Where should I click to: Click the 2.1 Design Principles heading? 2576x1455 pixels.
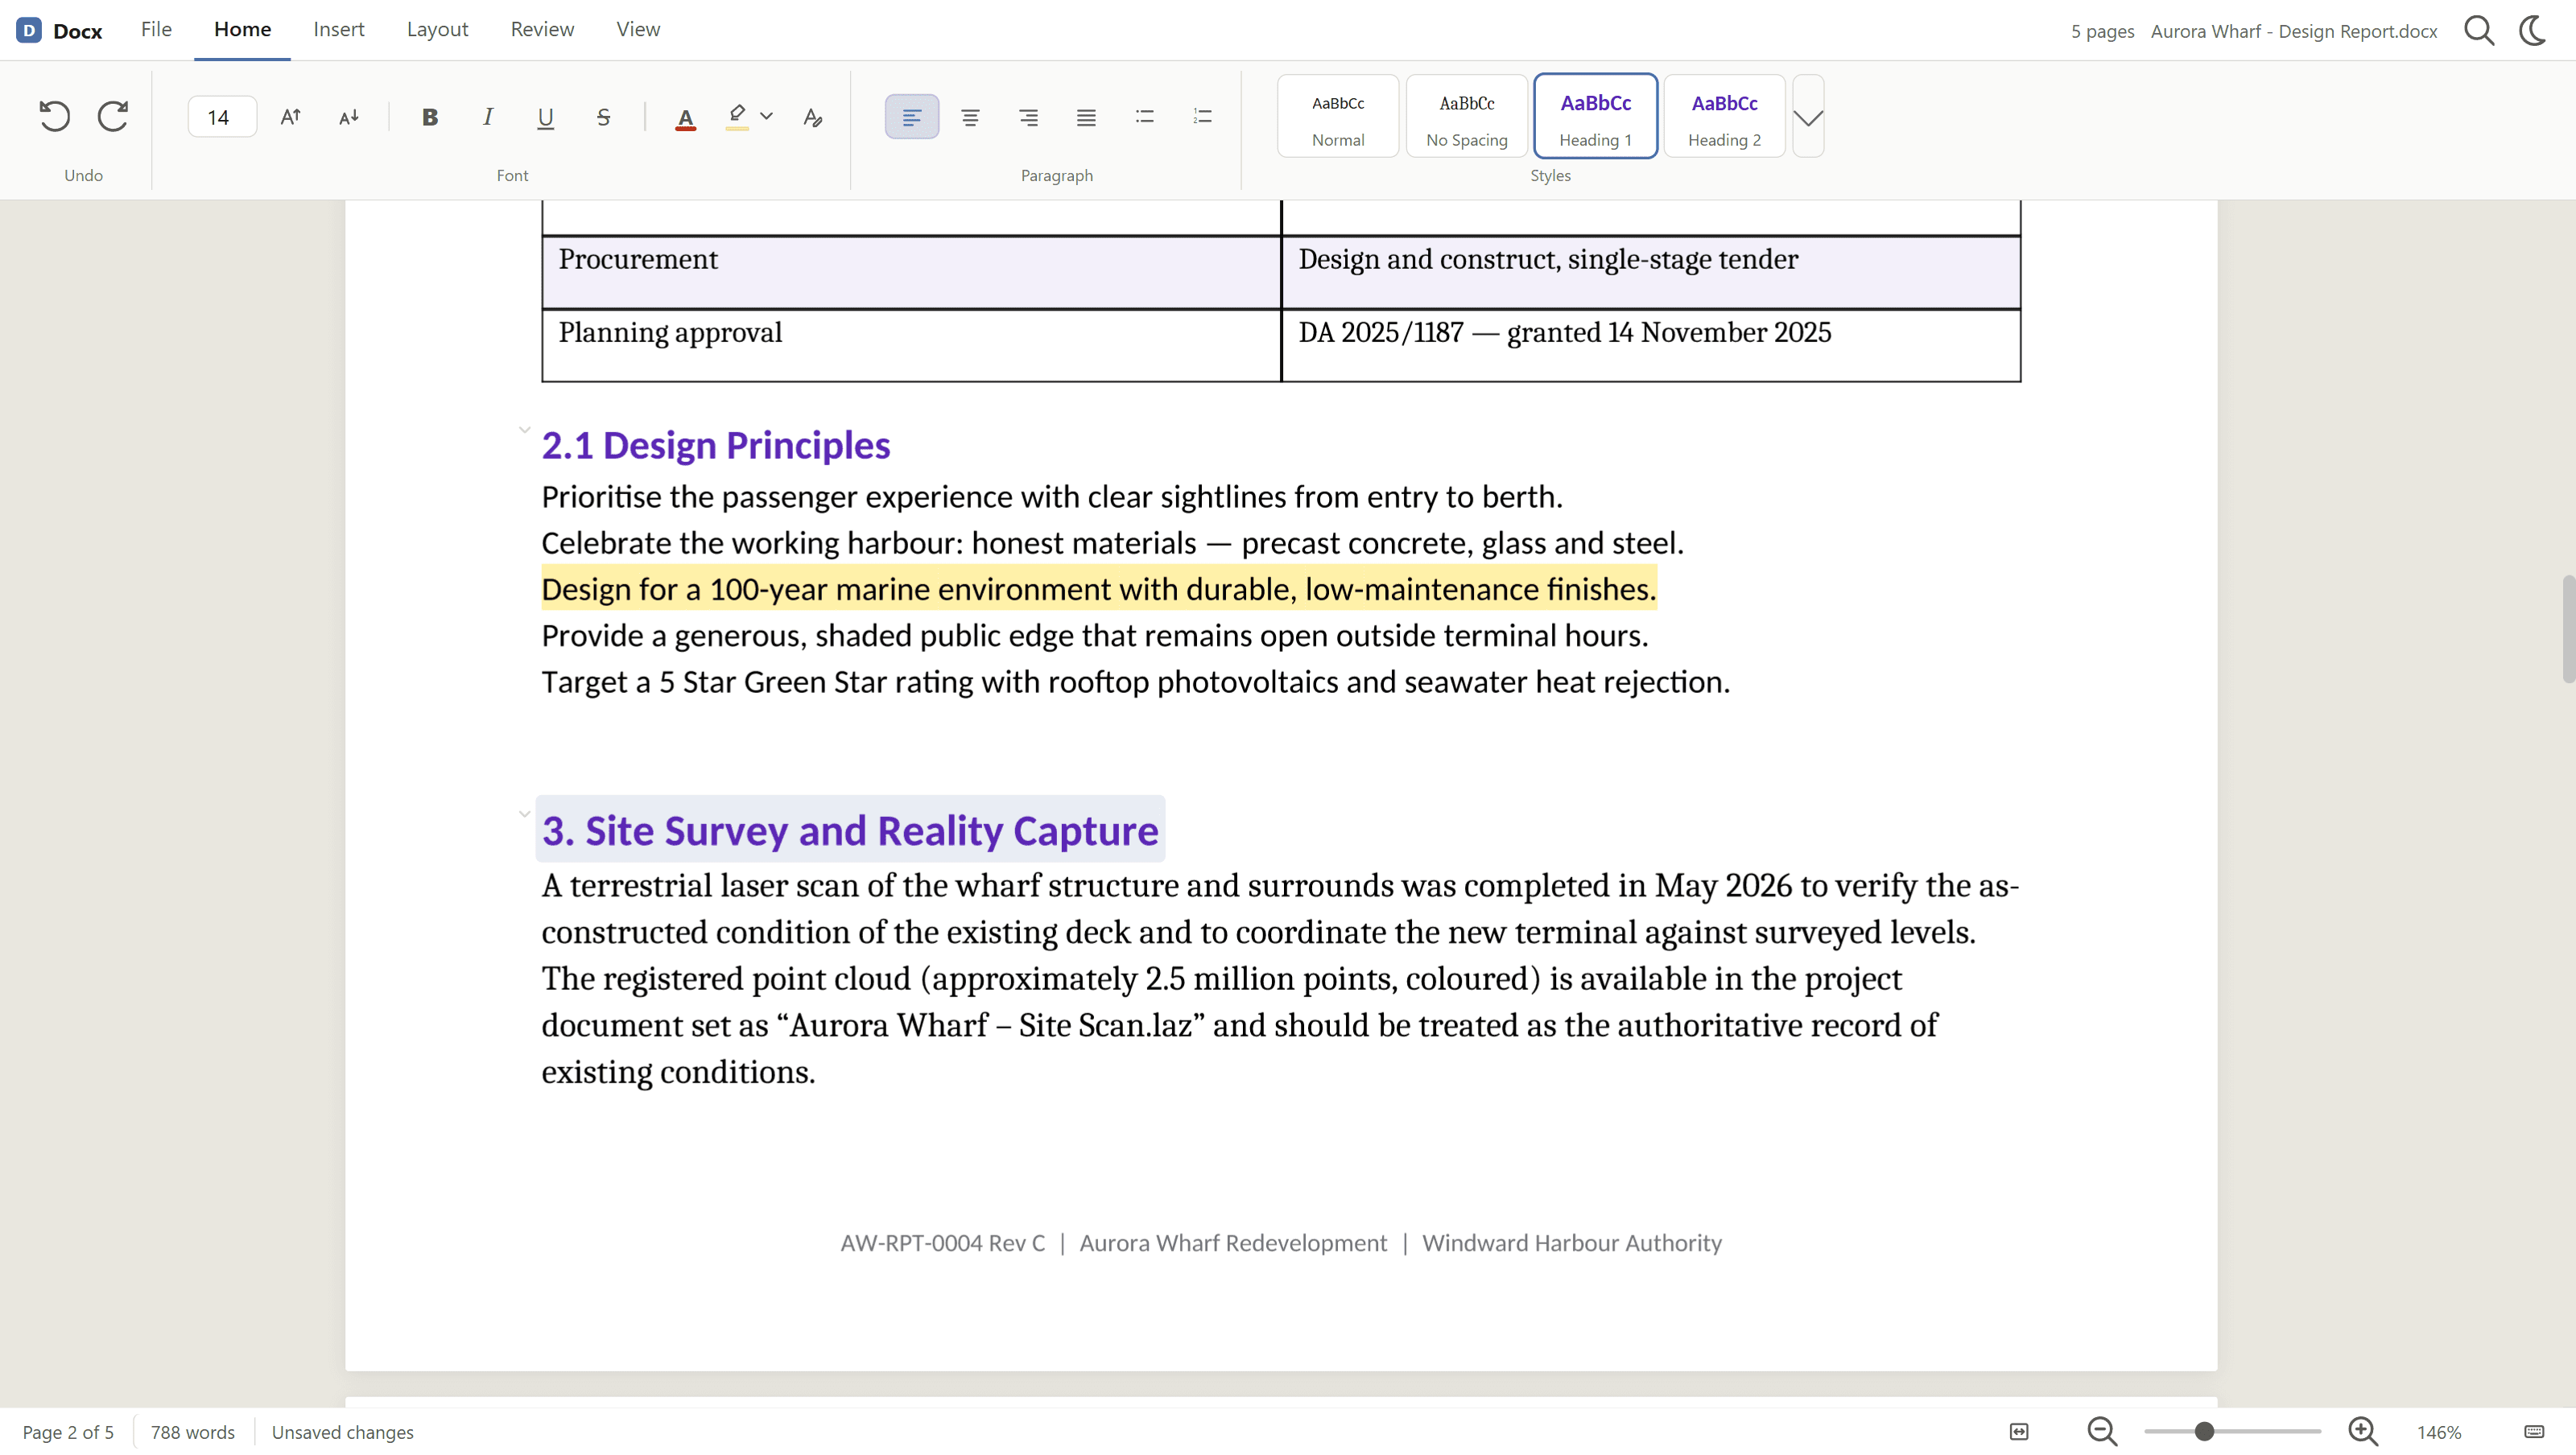click(715, 445)
